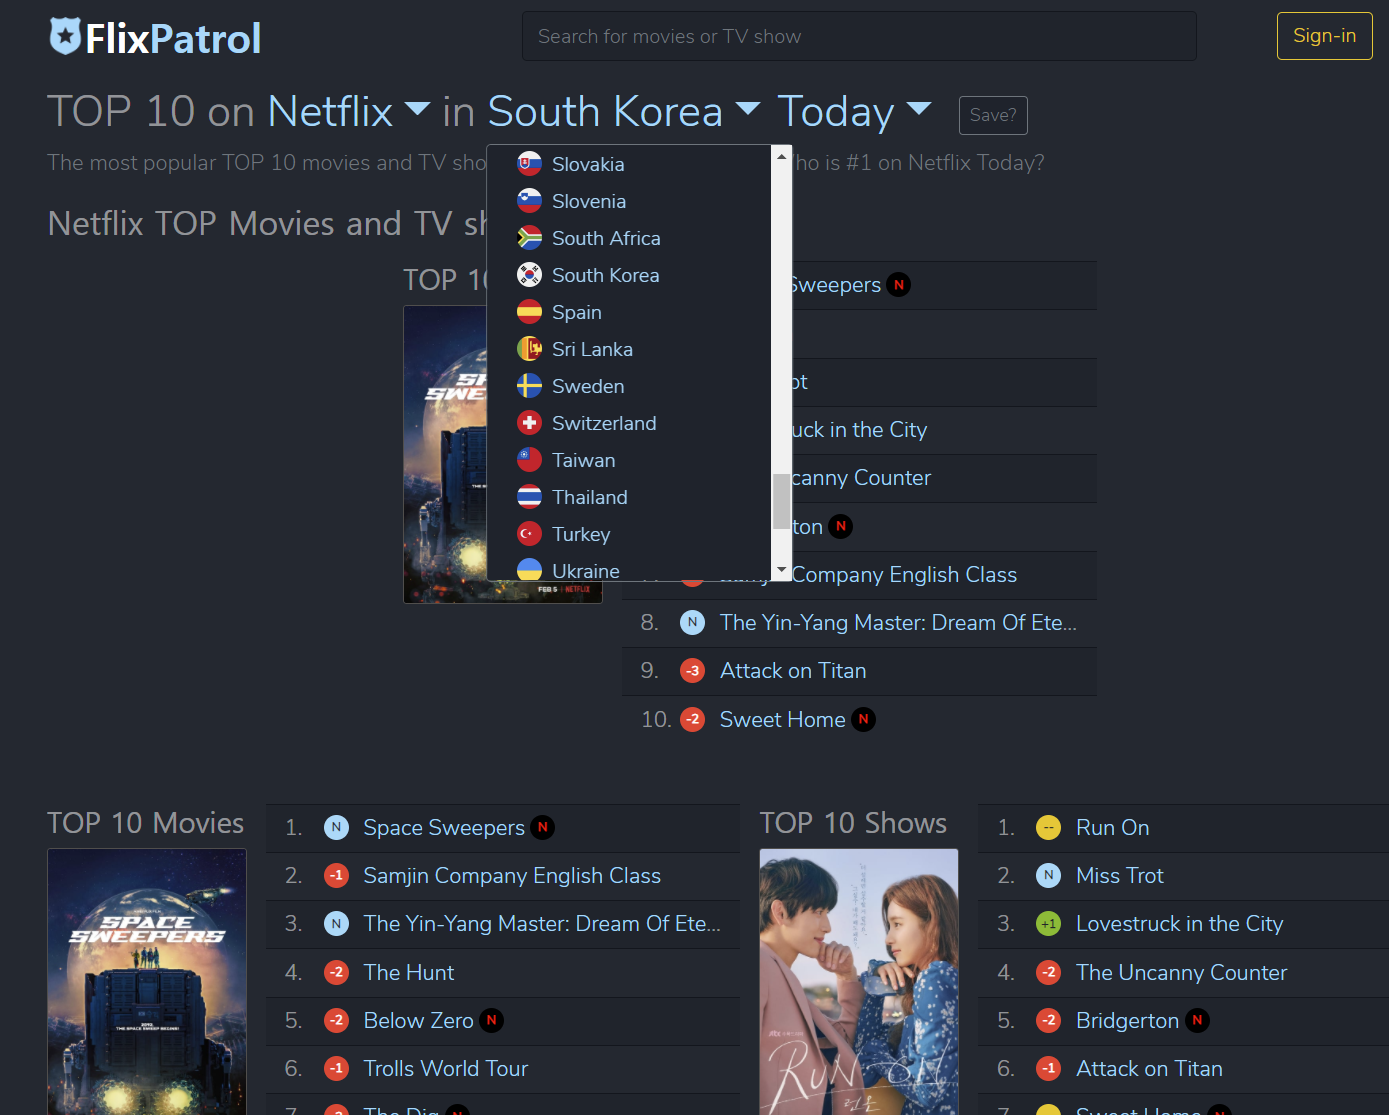Screen dimensions: 1389x1115
Task: Open Samjin Company English Class in Top 10 Movies
Action: click(x=512, y=876)
